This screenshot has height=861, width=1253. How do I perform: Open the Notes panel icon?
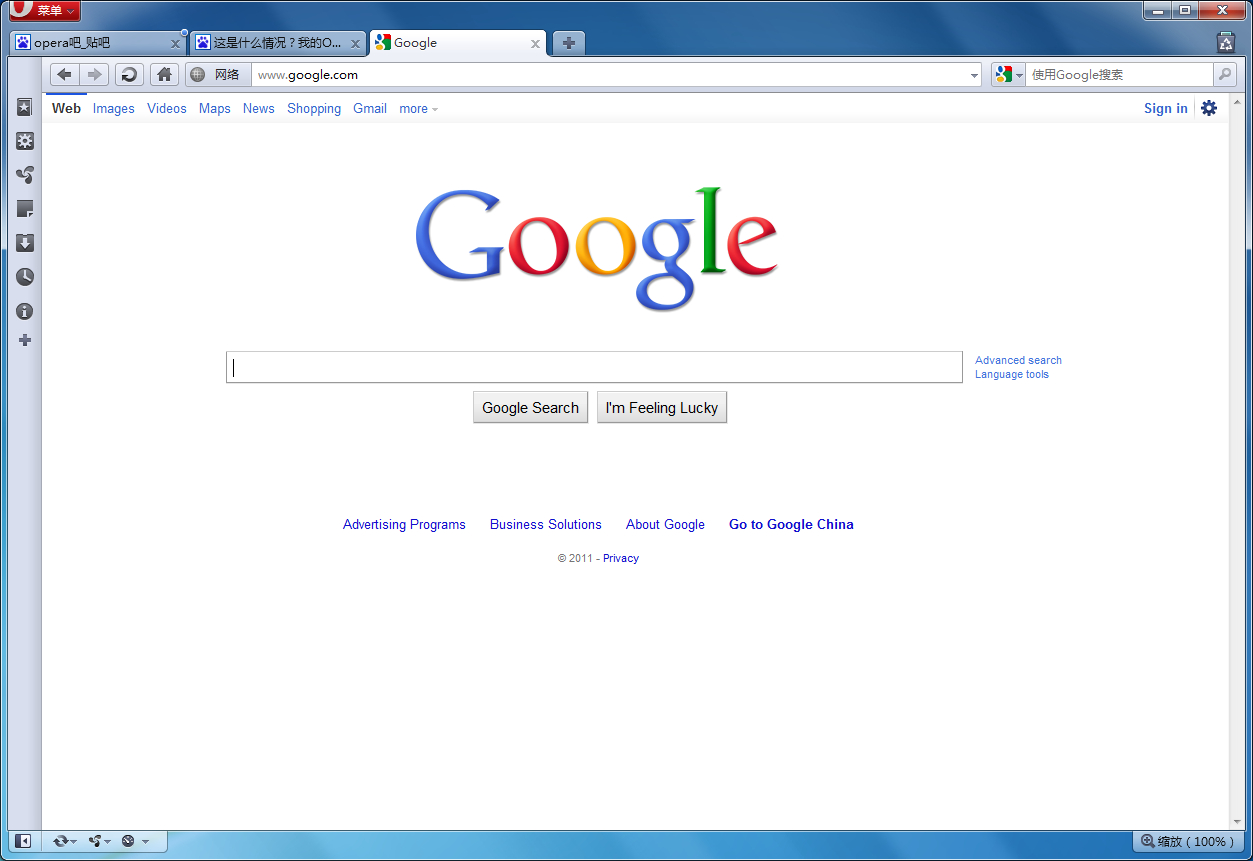tap(25, 209)
